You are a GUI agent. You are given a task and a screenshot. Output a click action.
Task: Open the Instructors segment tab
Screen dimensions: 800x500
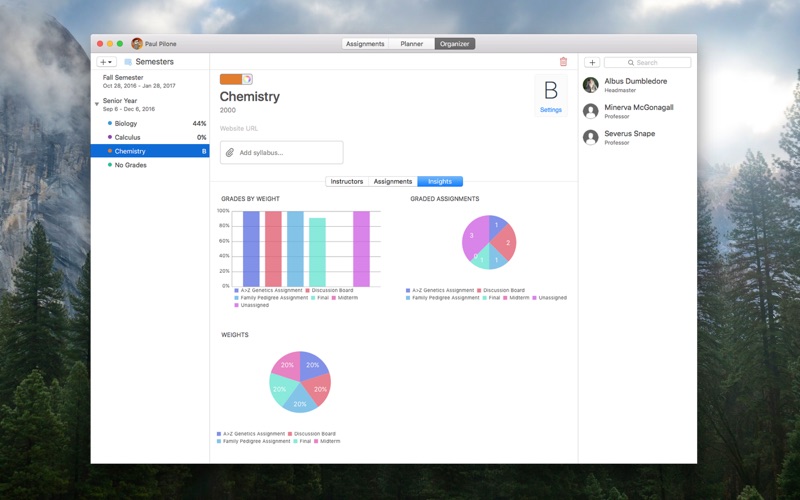point(347,182)
